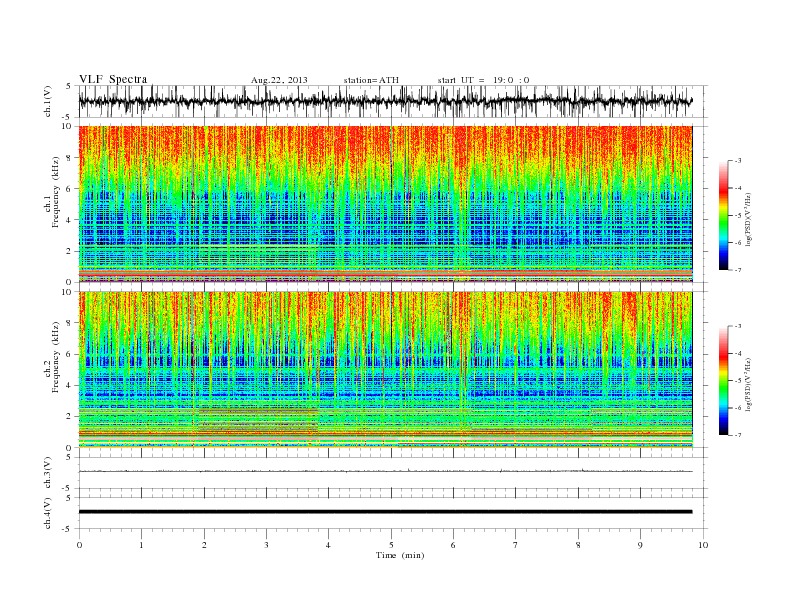792x612 pixels.
Task: Click the "8" kHz tick of the ch.2 spectrogram
Action: (x=69, y=323)
